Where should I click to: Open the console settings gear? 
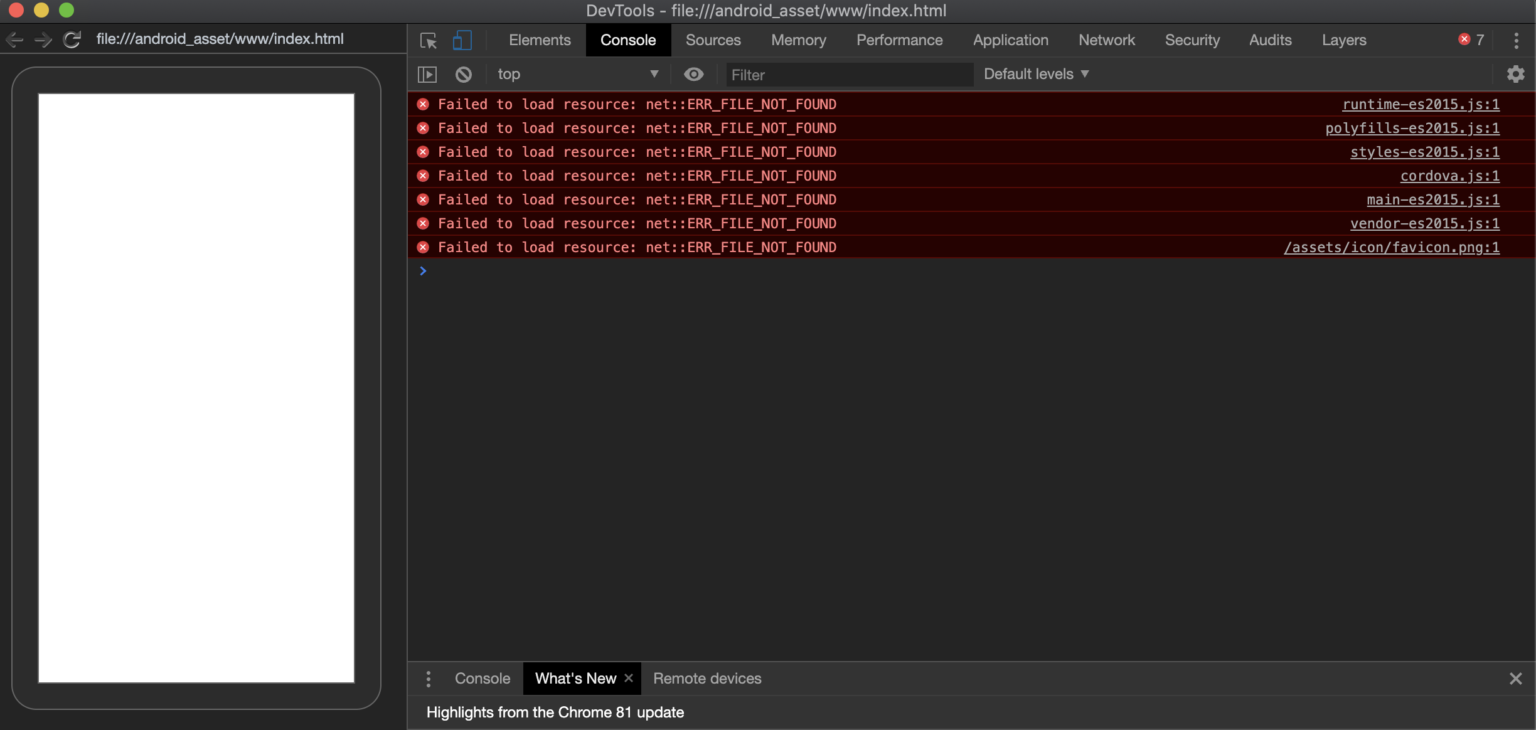pyautogui.click(x=1515, y=74)
